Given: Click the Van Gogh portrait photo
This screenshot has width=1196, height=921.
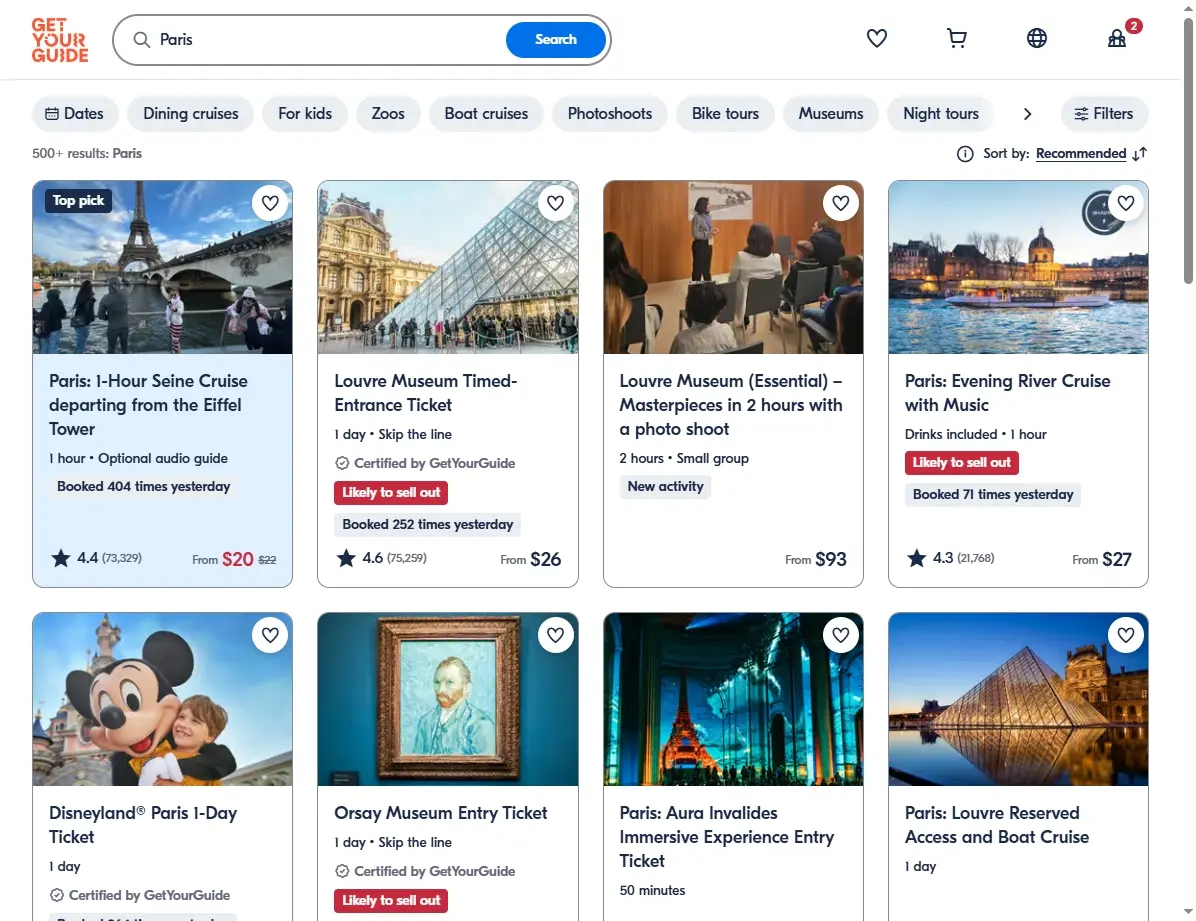Looking at the screenshot, I should [x=448, y=699].
